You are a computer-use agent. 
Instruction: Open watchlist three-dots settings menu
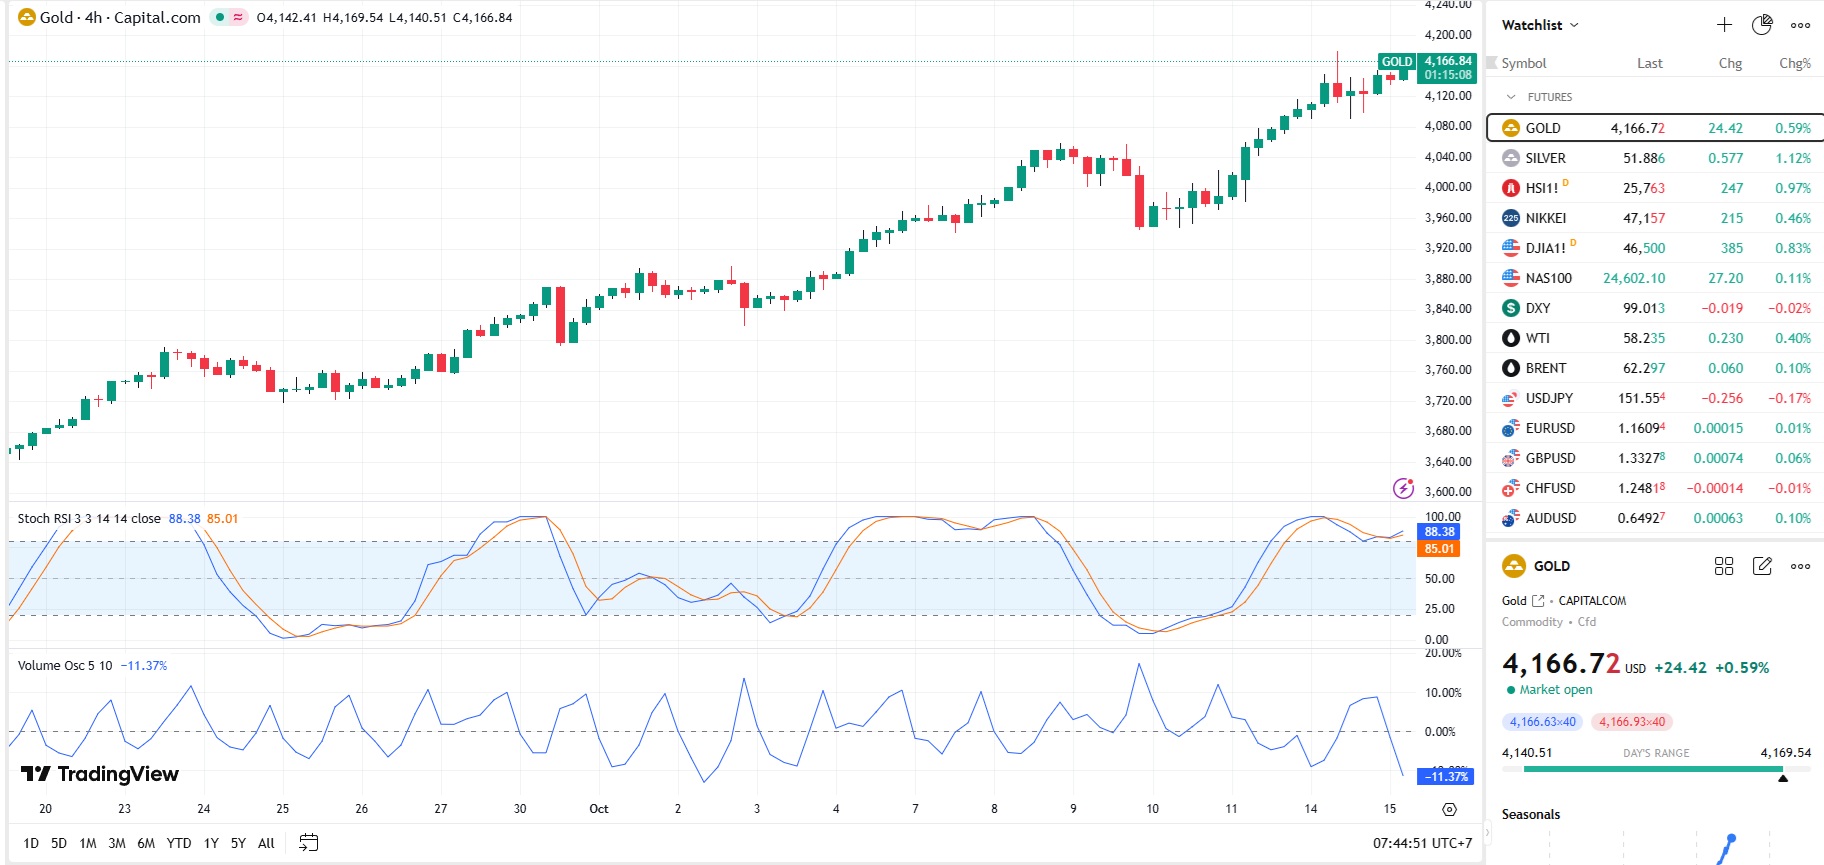[1800, 25]
